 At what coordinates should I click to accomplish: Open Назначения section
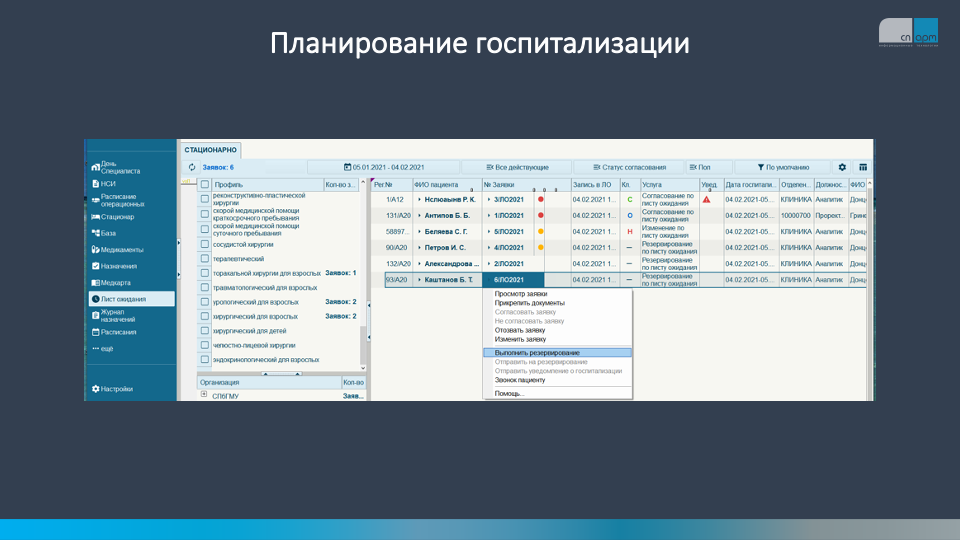click(114, 266)
